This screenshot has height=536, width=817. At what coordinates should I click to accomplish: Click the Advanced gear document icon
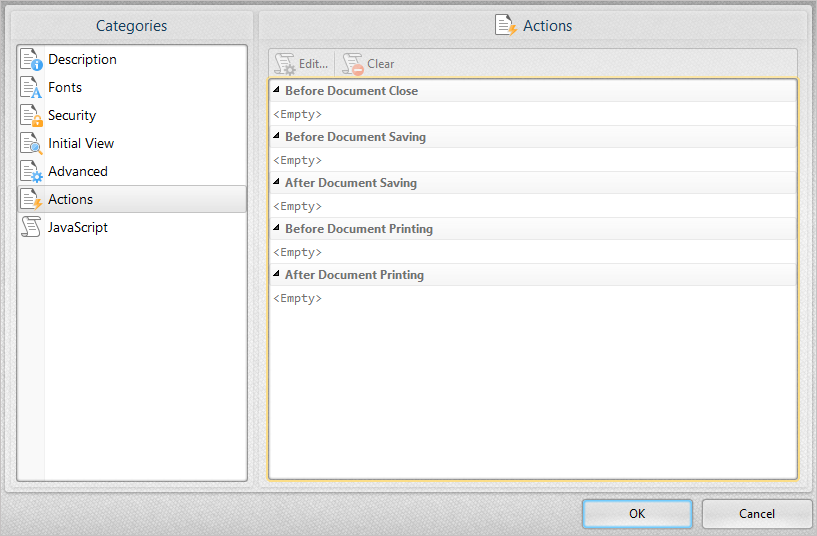coord(31,172)
